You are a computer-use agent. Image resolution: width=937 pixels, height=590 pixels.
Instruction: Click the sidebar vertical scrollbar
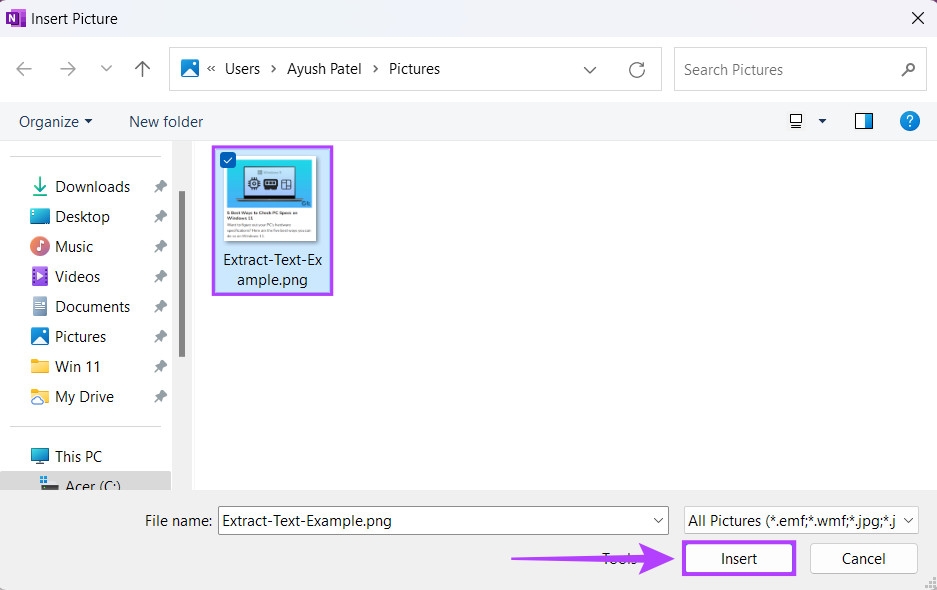coord(182,274)
